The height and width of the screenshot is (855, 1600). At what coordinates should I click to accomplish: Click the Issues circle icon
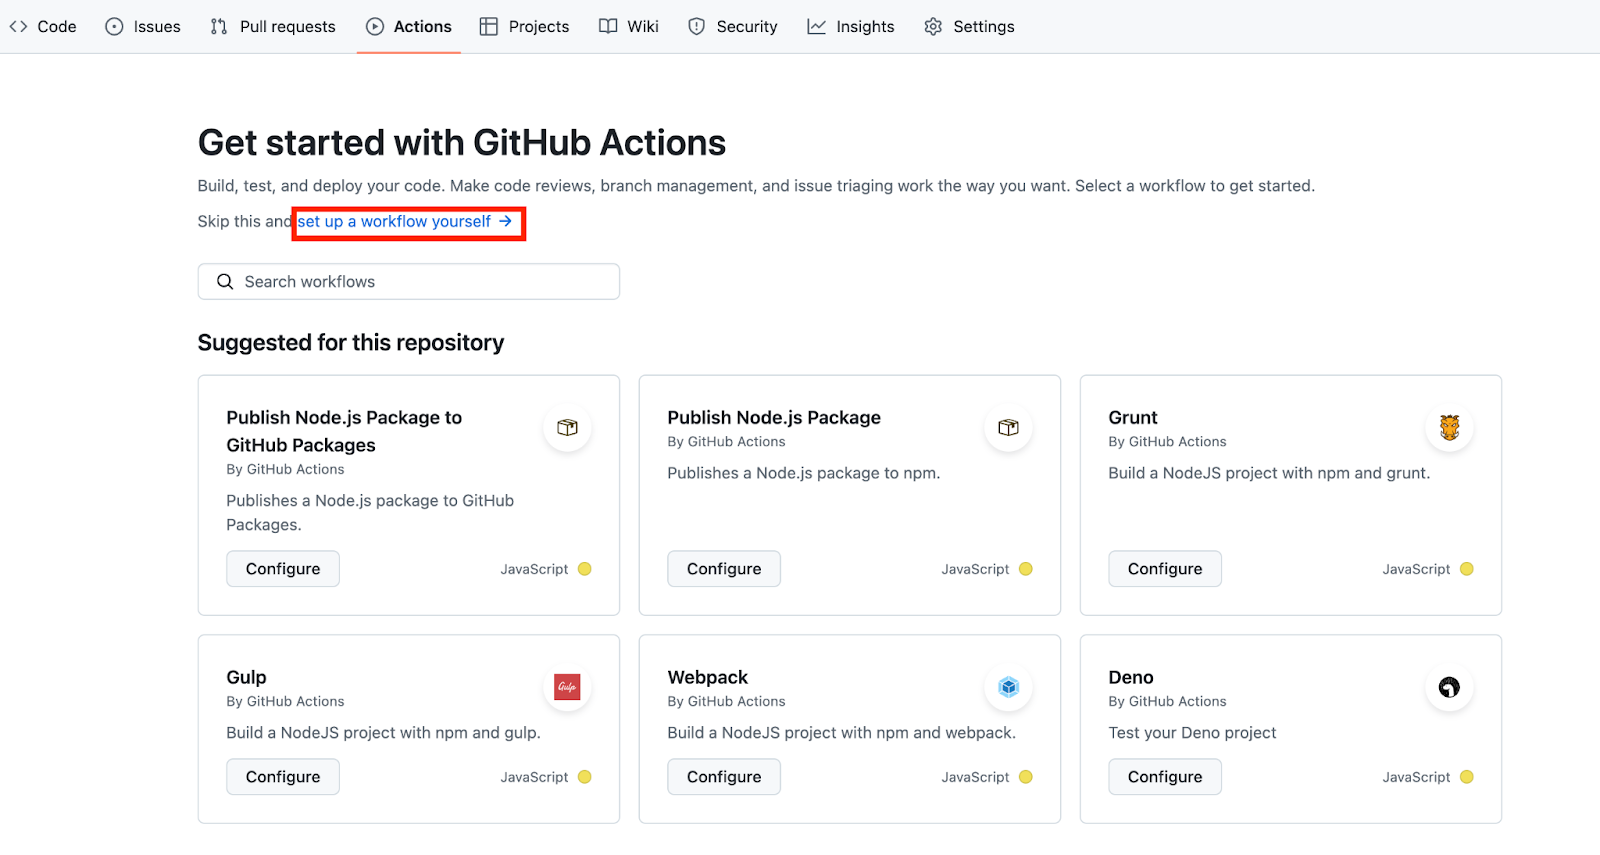pyautogui.click(x=115, y=27)
